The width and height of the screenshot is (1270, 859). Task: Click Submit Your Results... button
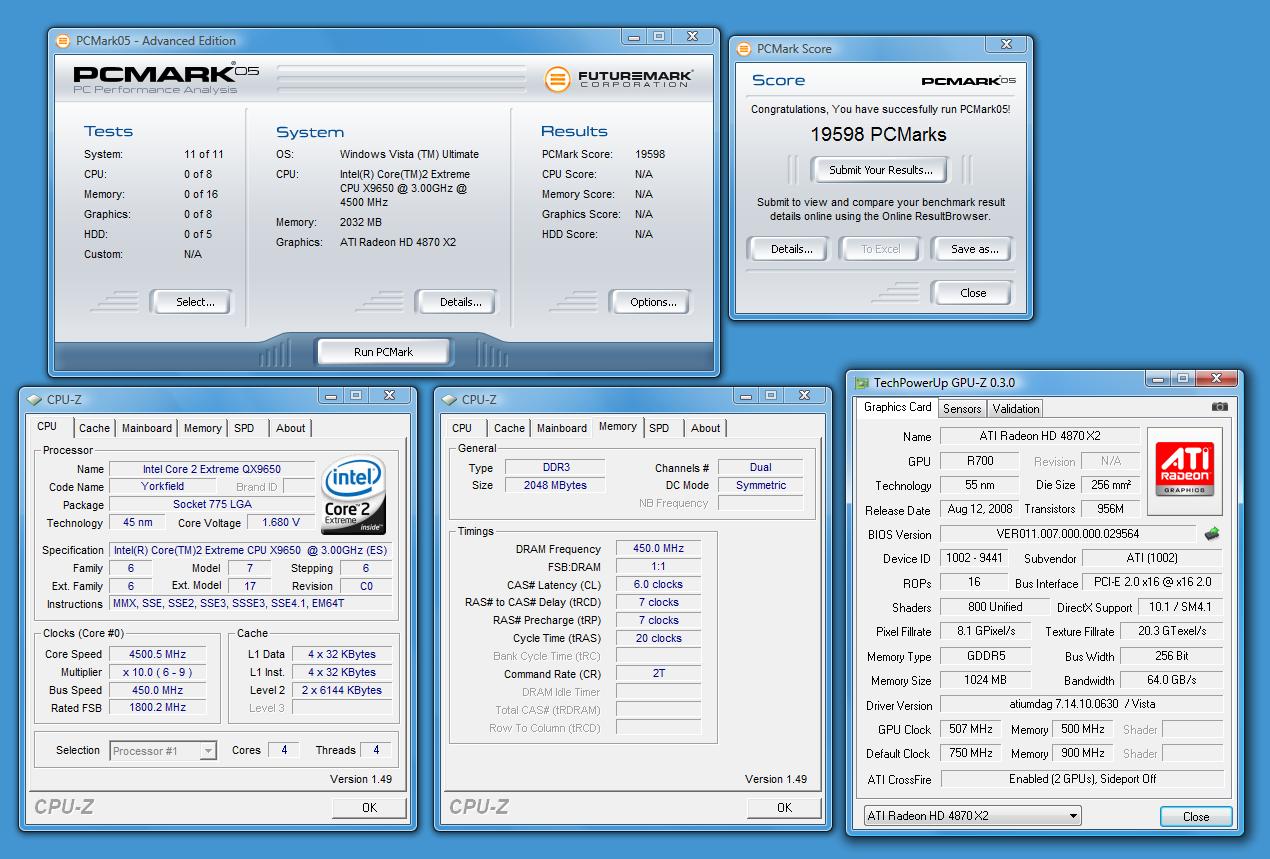880,170
